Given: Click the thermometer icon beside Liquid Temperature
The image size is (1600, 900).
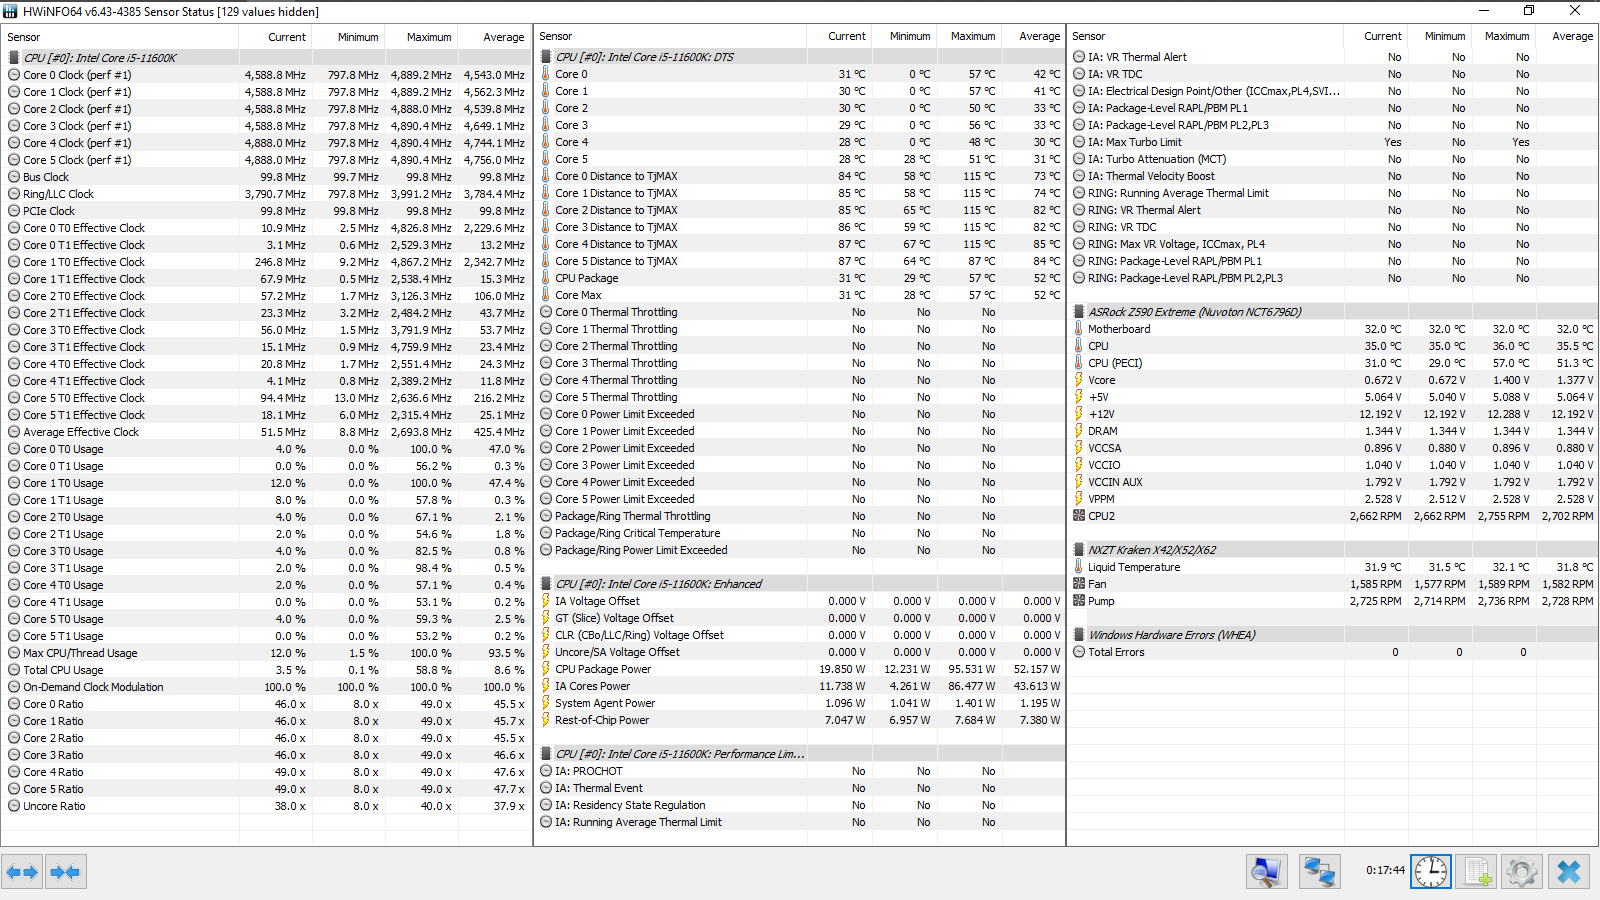Looking at the screenshot, I should 1079,567.
